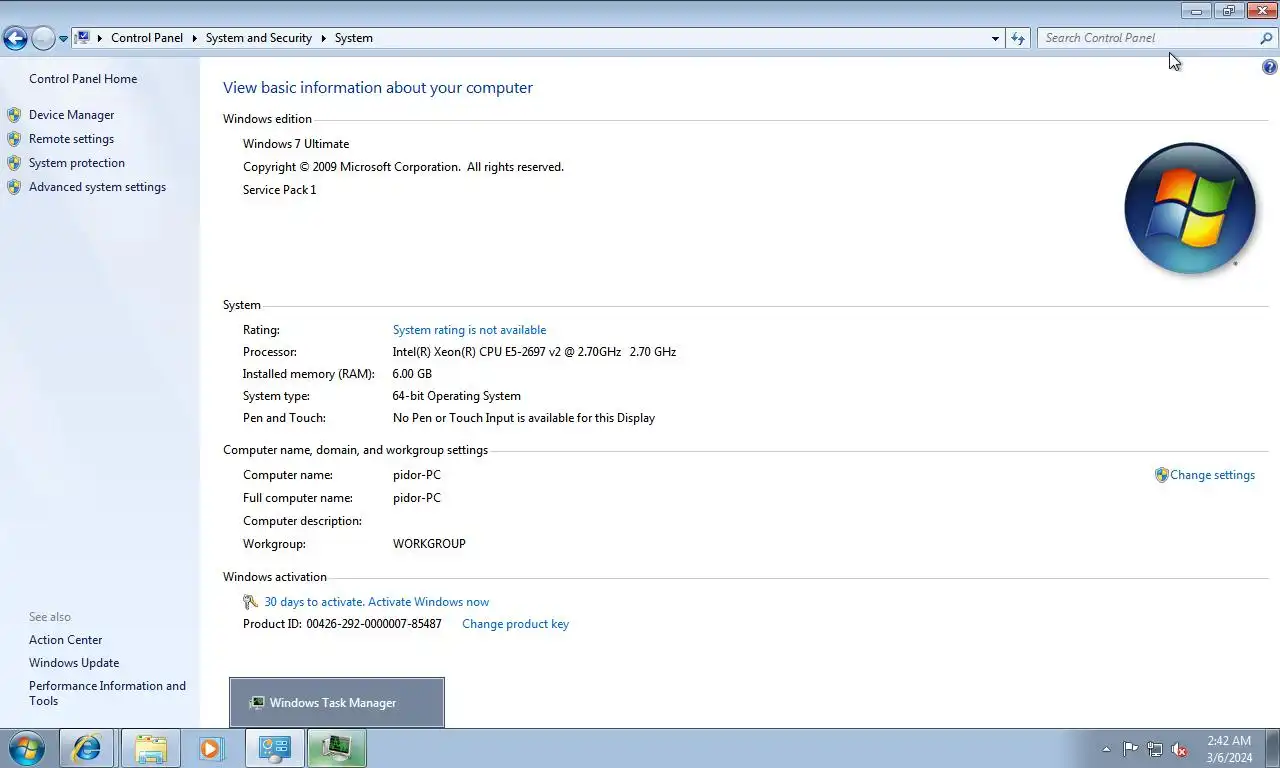The image size is (1280, 768).
Task: Click Change product key link
Action: pos(515,624)
